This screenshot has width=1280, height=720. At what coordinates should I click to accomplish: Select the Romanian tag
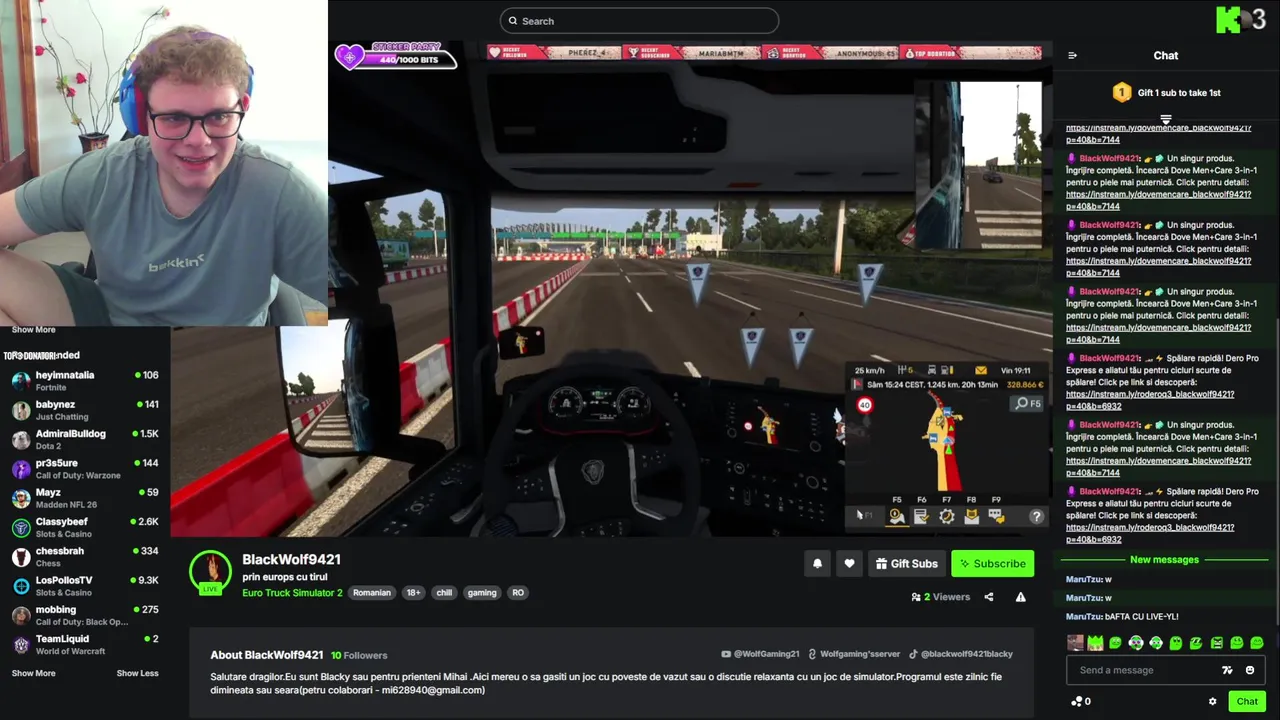[x=372, y=593]
